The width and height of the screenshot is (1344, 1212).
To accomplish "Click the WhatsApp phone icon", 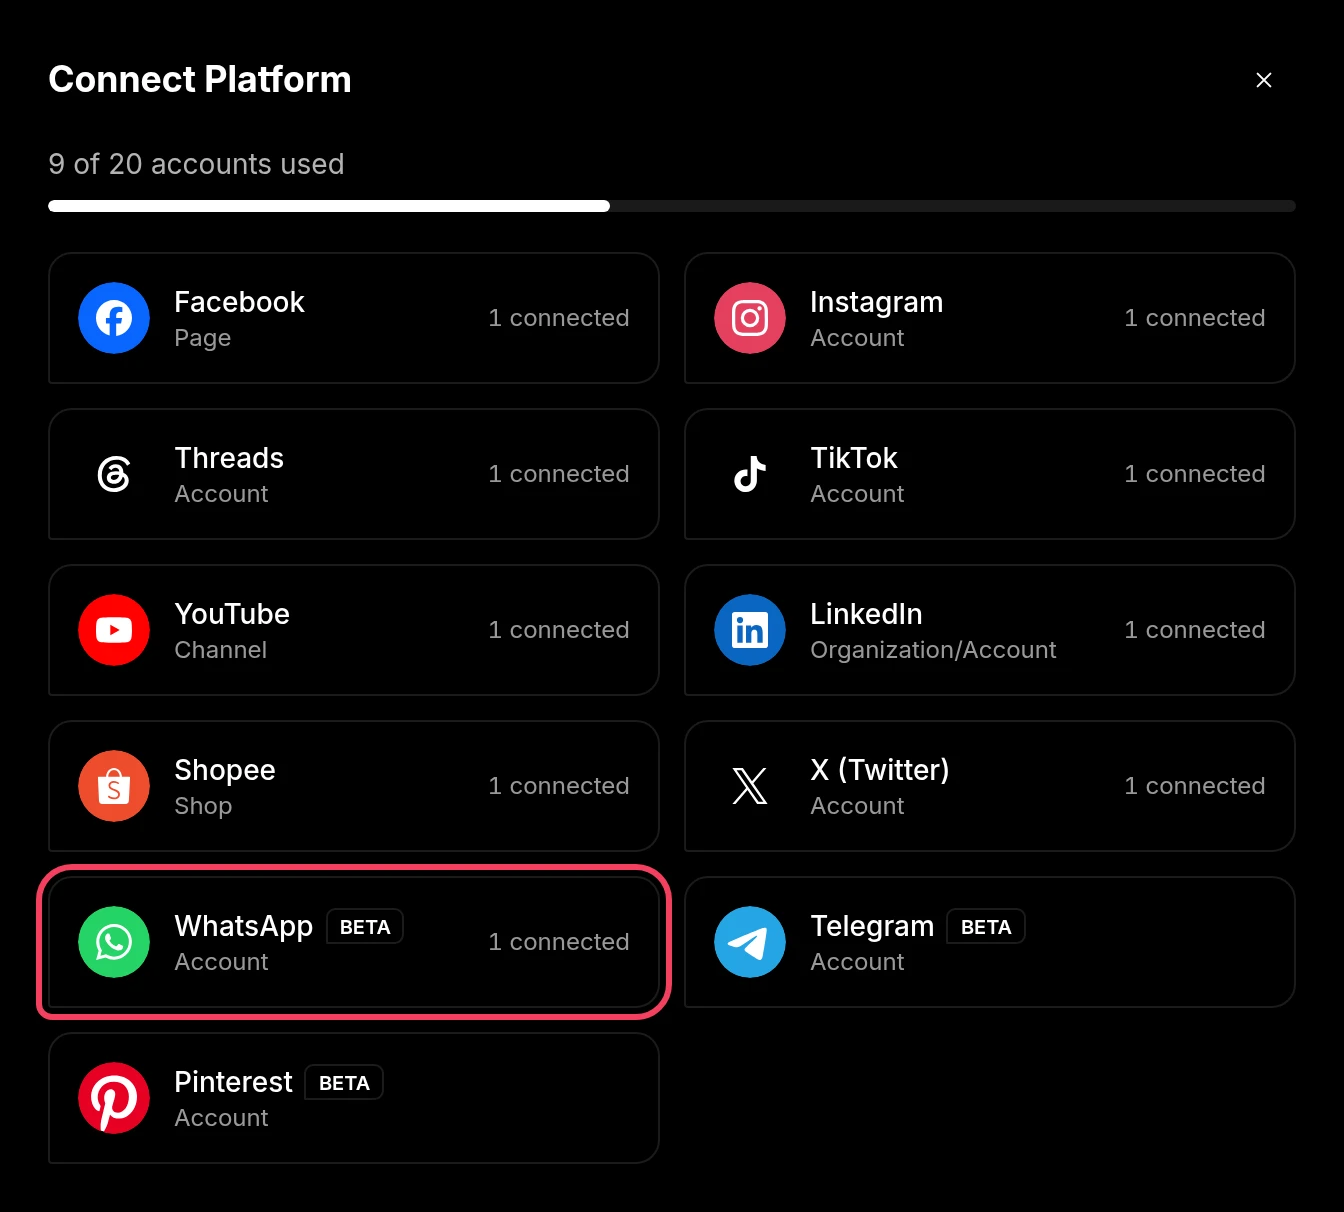I will tap(114, 942).
